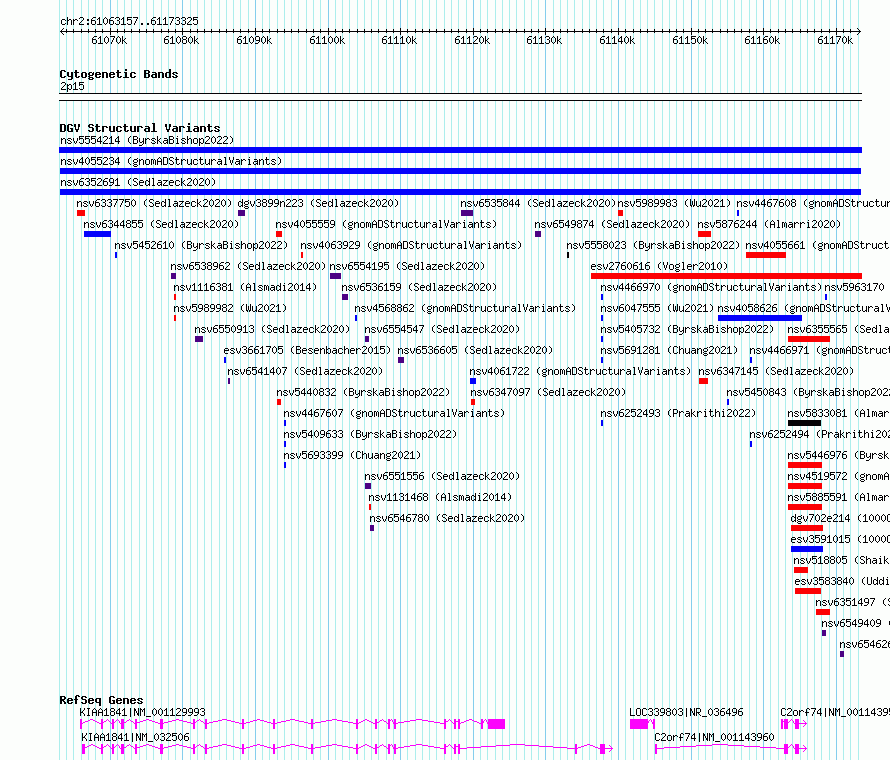This screenshot has height=760, width=890.
Task: Open nsv1116381 (Alsmadi2014) variant
Action: 245,287
